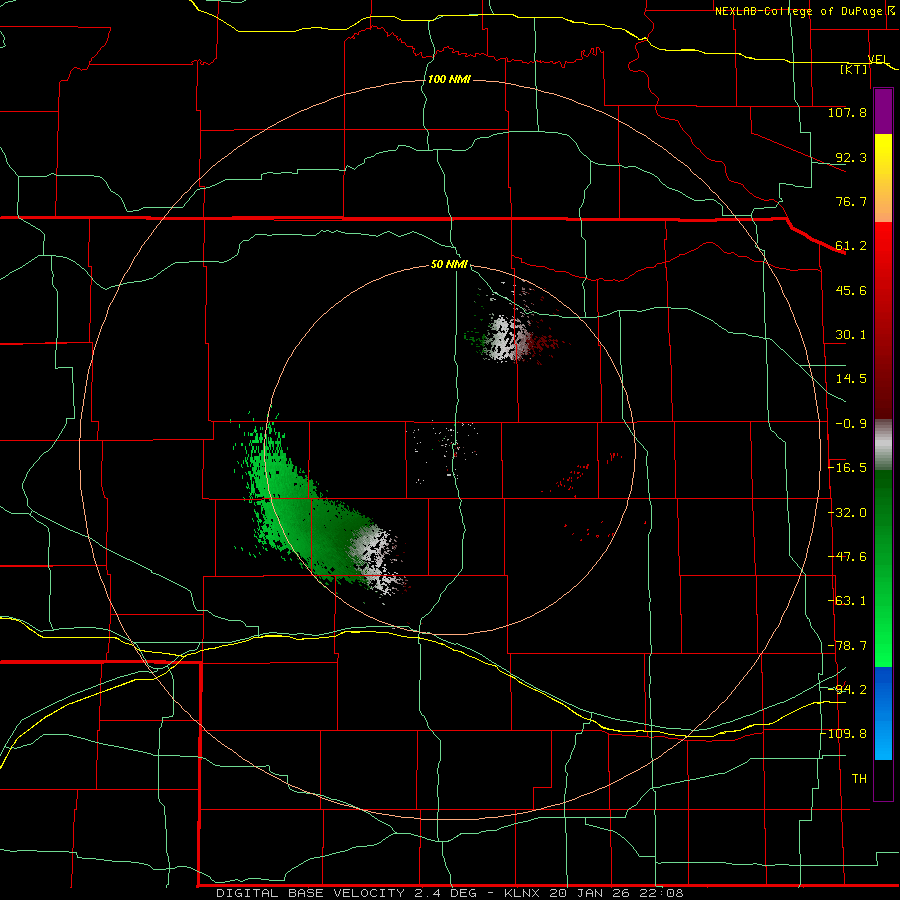Click the blue segment of velocity color bar
Image resolution: width=900 pixels, height=900 pixels.
[x=883, y=713]
